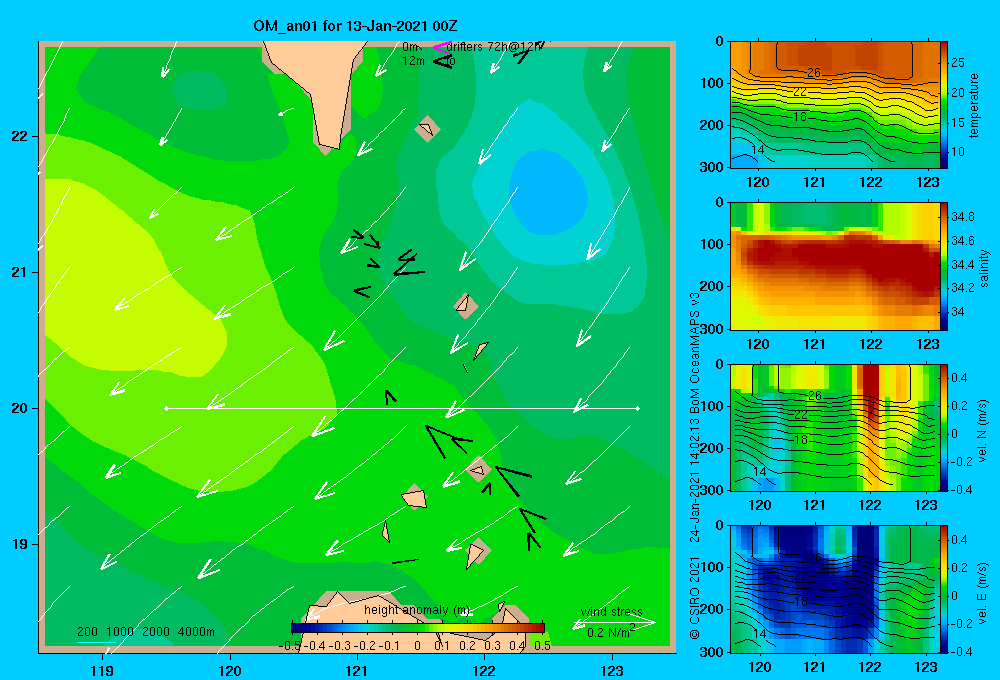Click the '100' depth label on the temperature panel
Image resolution: width=1000 pixels, height=680 pixels.
[713, 83]
